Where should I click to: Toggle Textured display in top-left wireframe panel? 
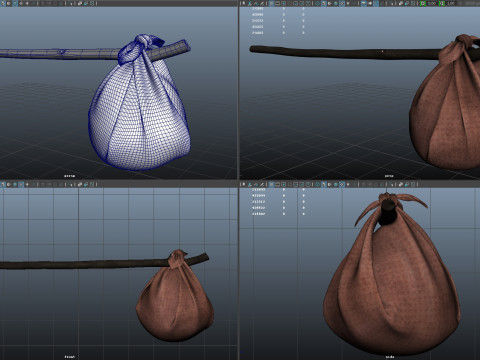point(21,3)
